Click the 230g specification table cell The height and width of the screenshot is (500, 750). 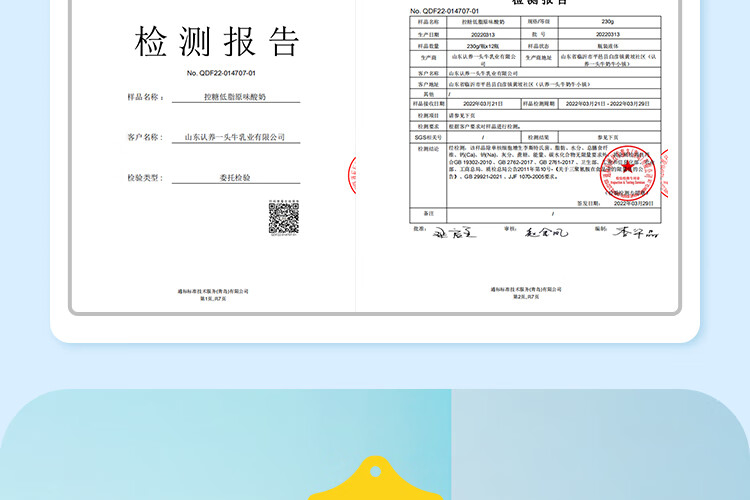coord(609,22)
